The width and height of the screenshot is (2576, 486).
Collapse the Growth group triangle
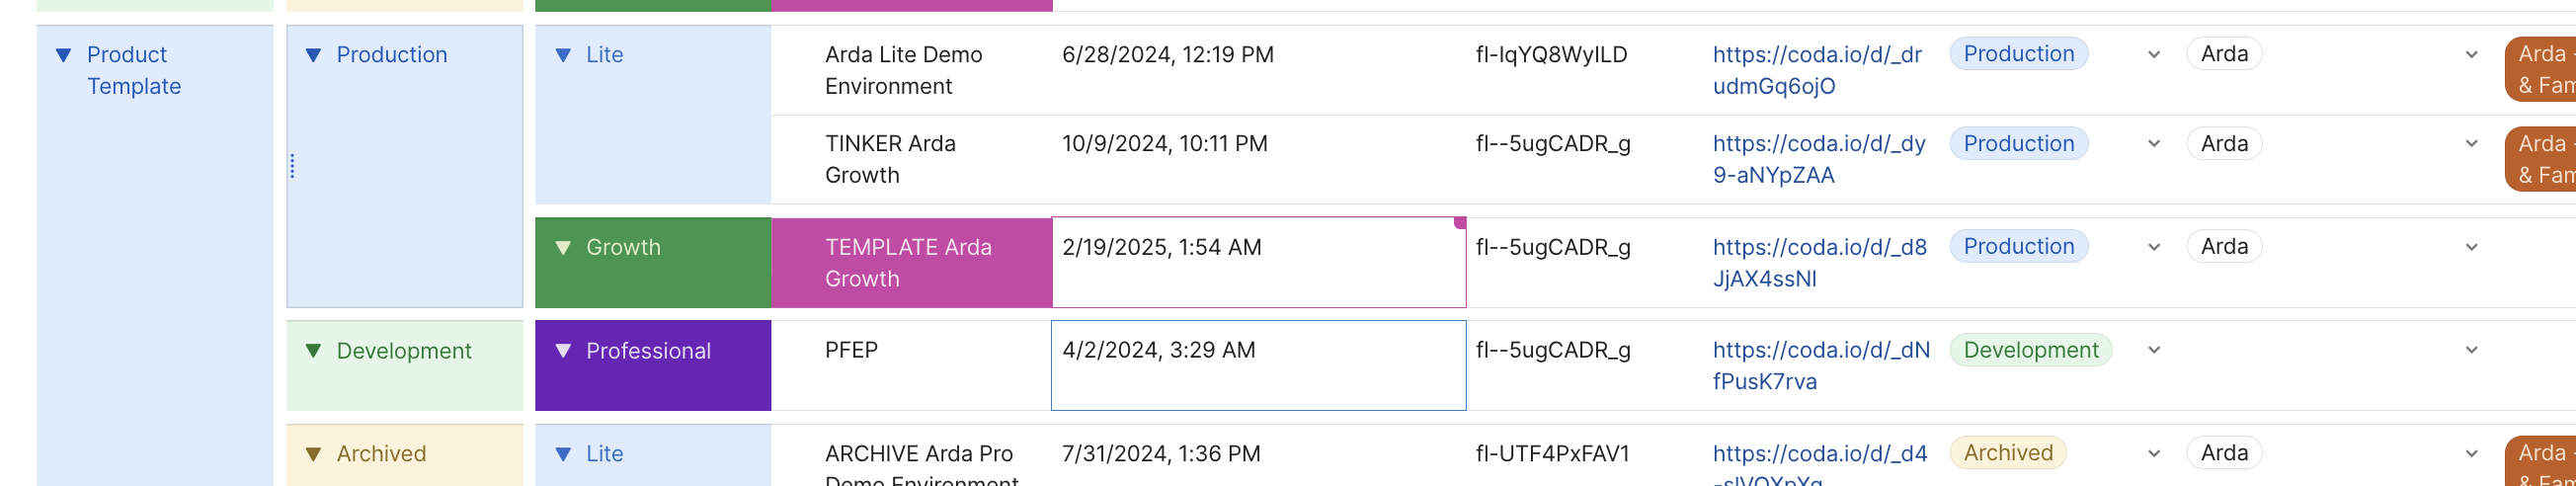(x=563, y=248)
